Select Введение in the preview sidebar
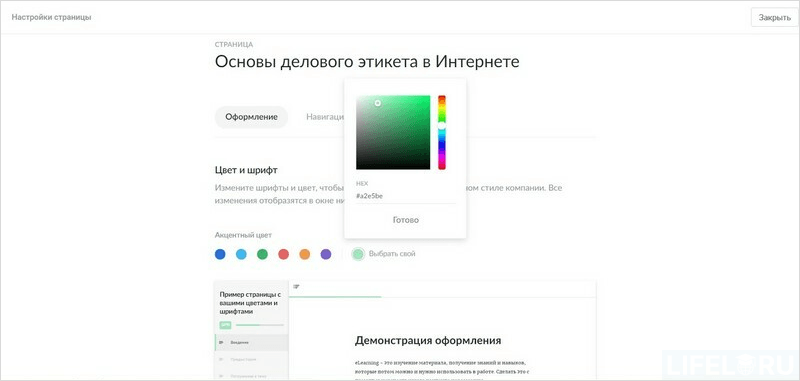The width and height of the screenshot is (800, 381). (252, 342)
